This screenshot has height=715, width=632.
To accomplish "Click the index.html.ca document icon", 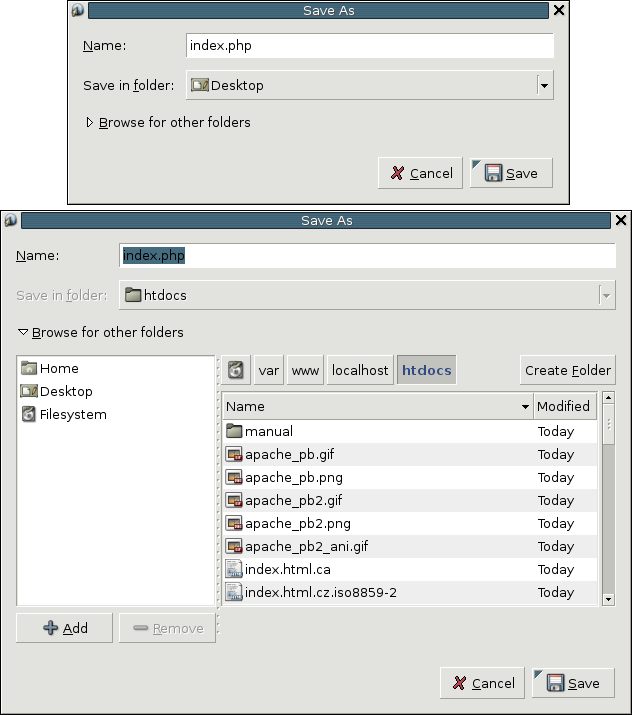I will pyautogui.click(x=234, y=569).
